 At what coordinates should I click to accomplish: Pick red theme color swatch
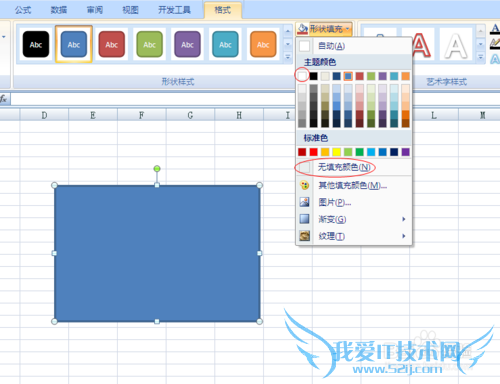(360, 76)
